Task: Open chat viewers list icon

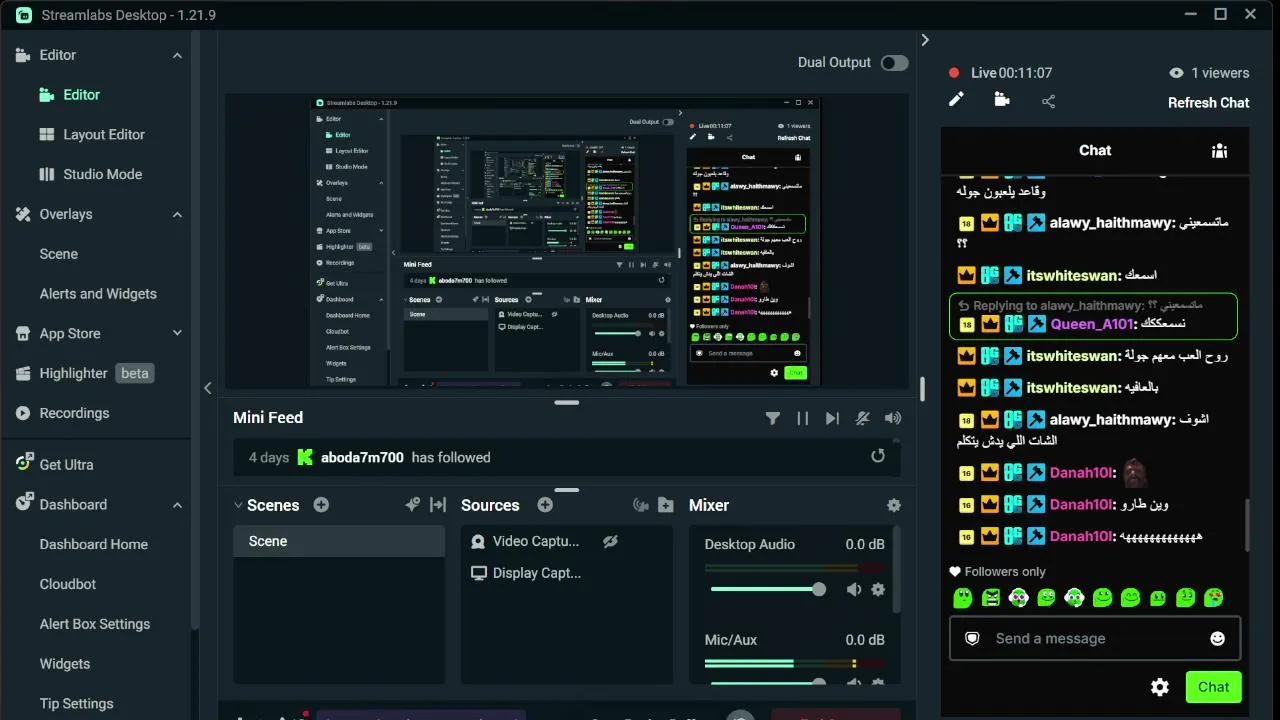Action: [1219, 151]
